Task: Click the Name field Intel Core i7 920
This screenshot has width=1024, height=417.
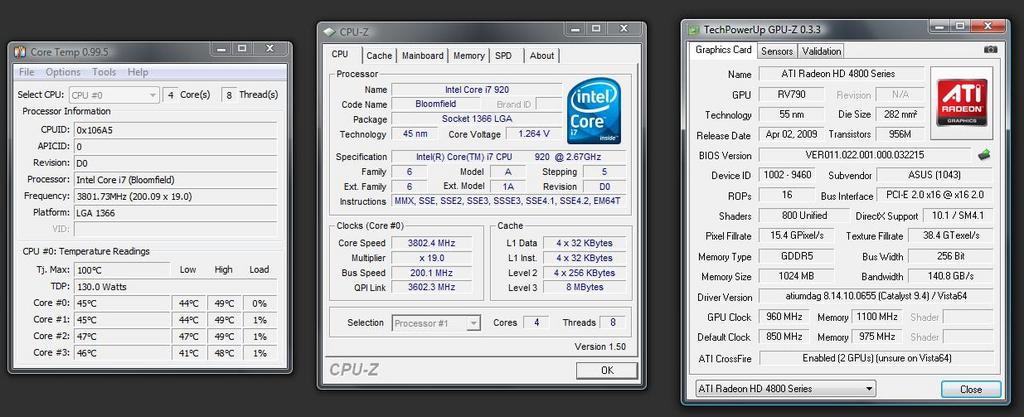Action: pos(477,89)
